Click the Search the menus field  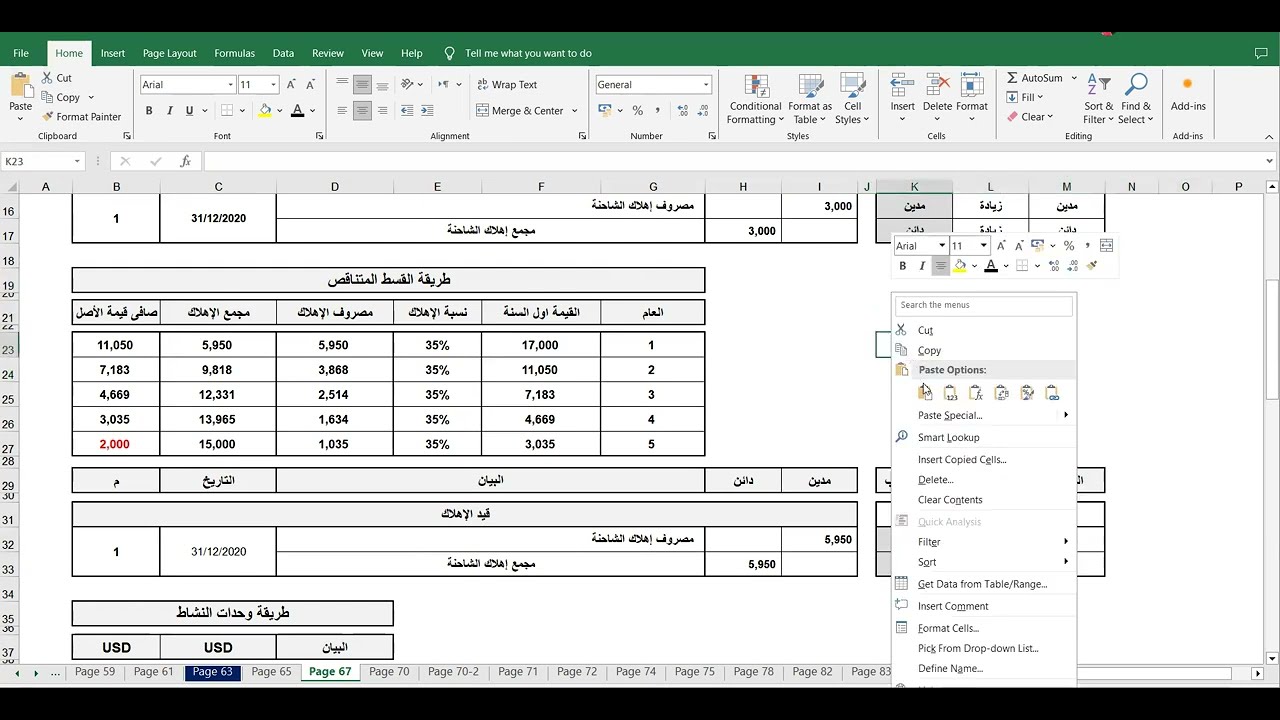click(x=984, y=305)
